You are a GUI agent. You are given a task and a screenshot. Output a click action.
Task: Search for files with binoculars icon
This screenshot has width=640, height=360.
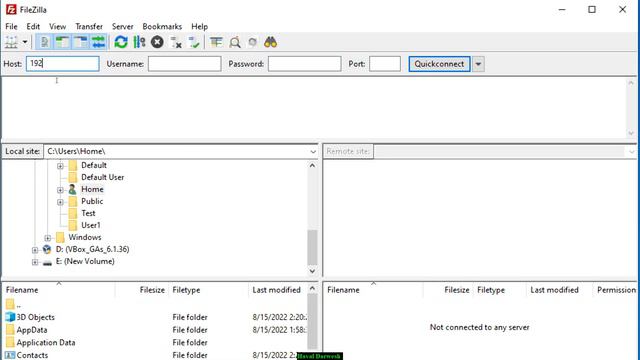coord(271,42)
